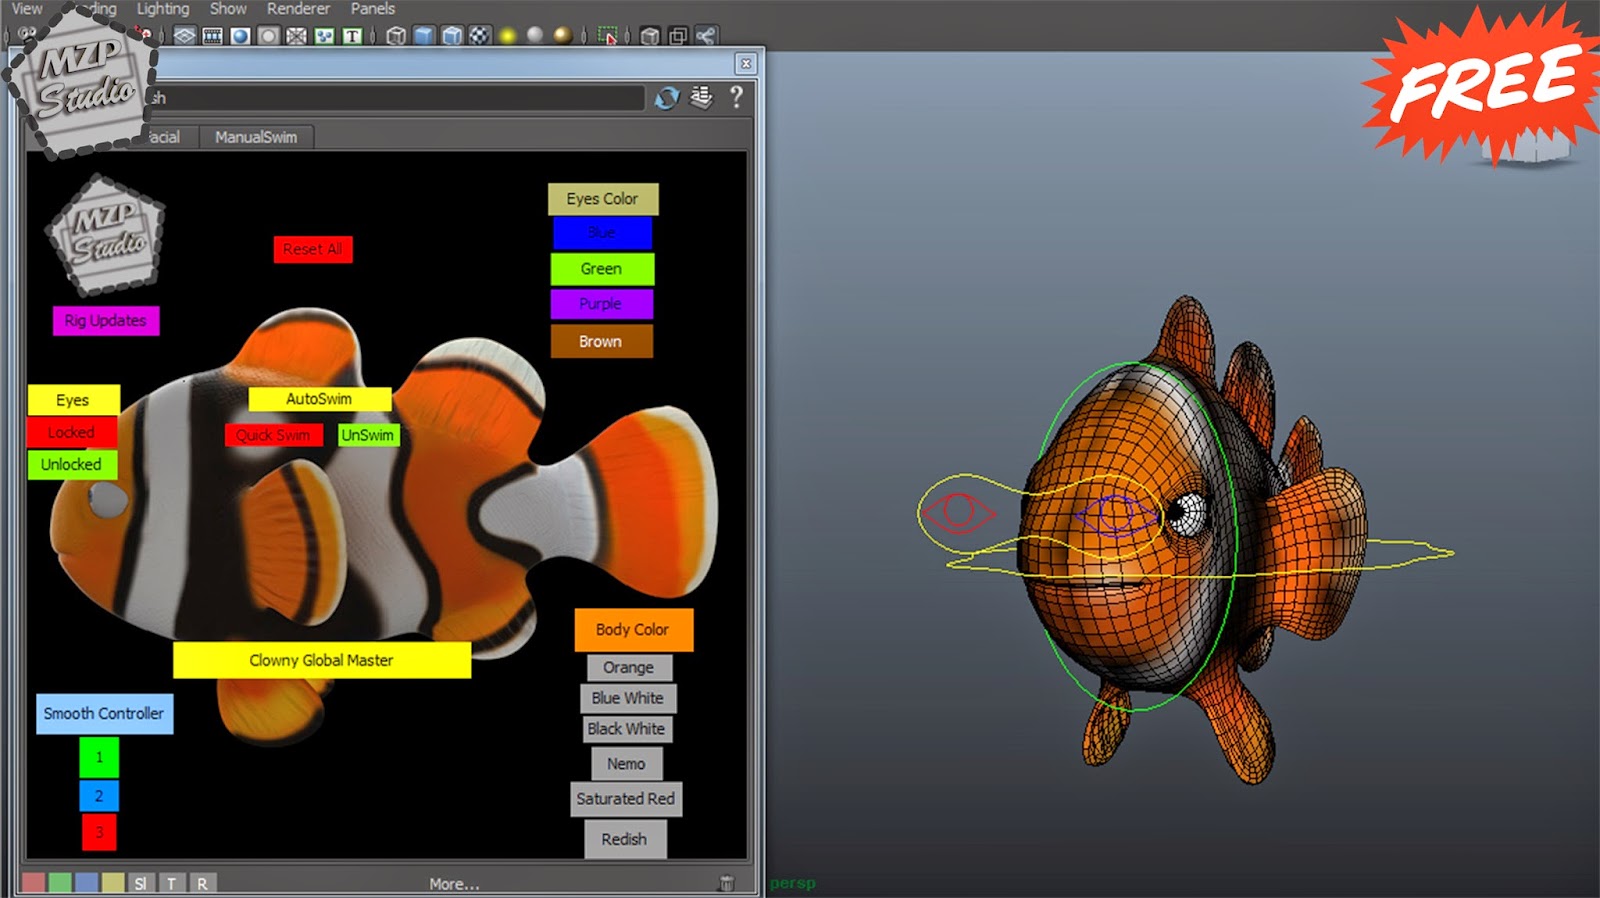Choose Black White body color

(627, 729)
